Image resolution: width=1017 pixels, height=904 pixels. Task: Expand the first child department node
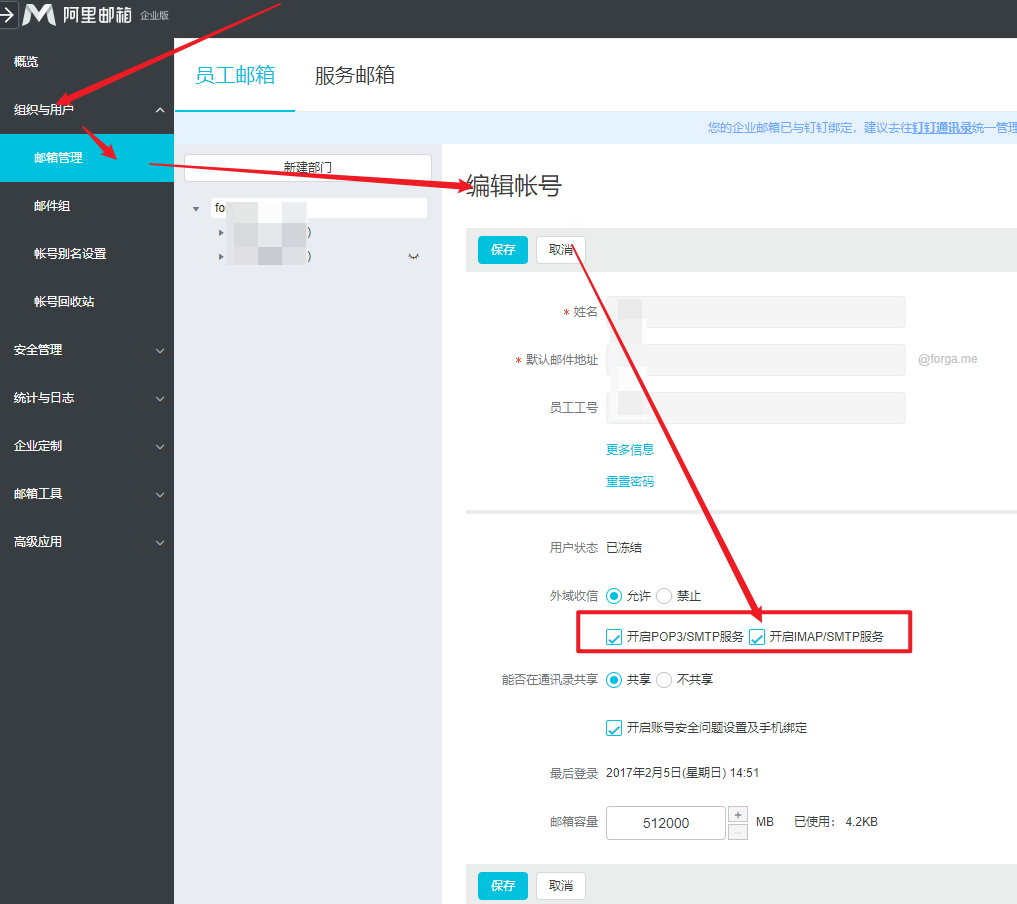(x=221, y=232)
